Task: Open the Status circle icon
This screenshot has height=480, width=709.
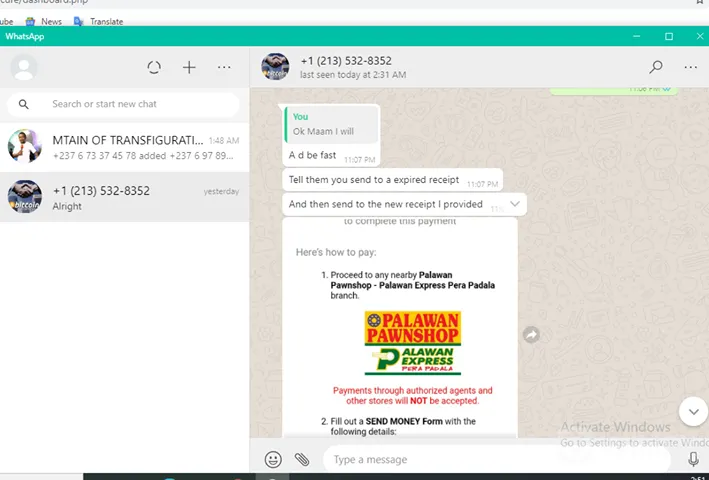Action: 154,67
